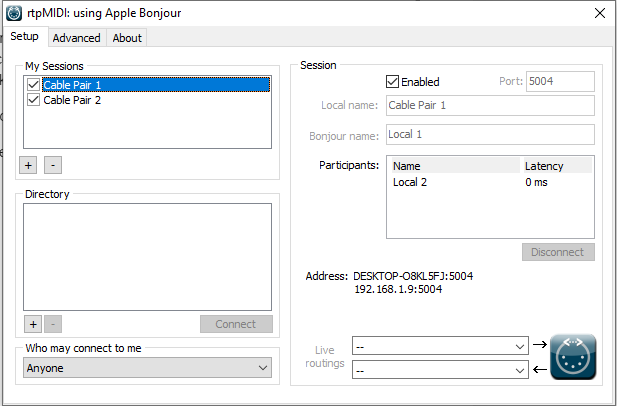Click the Latency column header
This screenshot has width=617, height=406.
[x=558, y=166]
